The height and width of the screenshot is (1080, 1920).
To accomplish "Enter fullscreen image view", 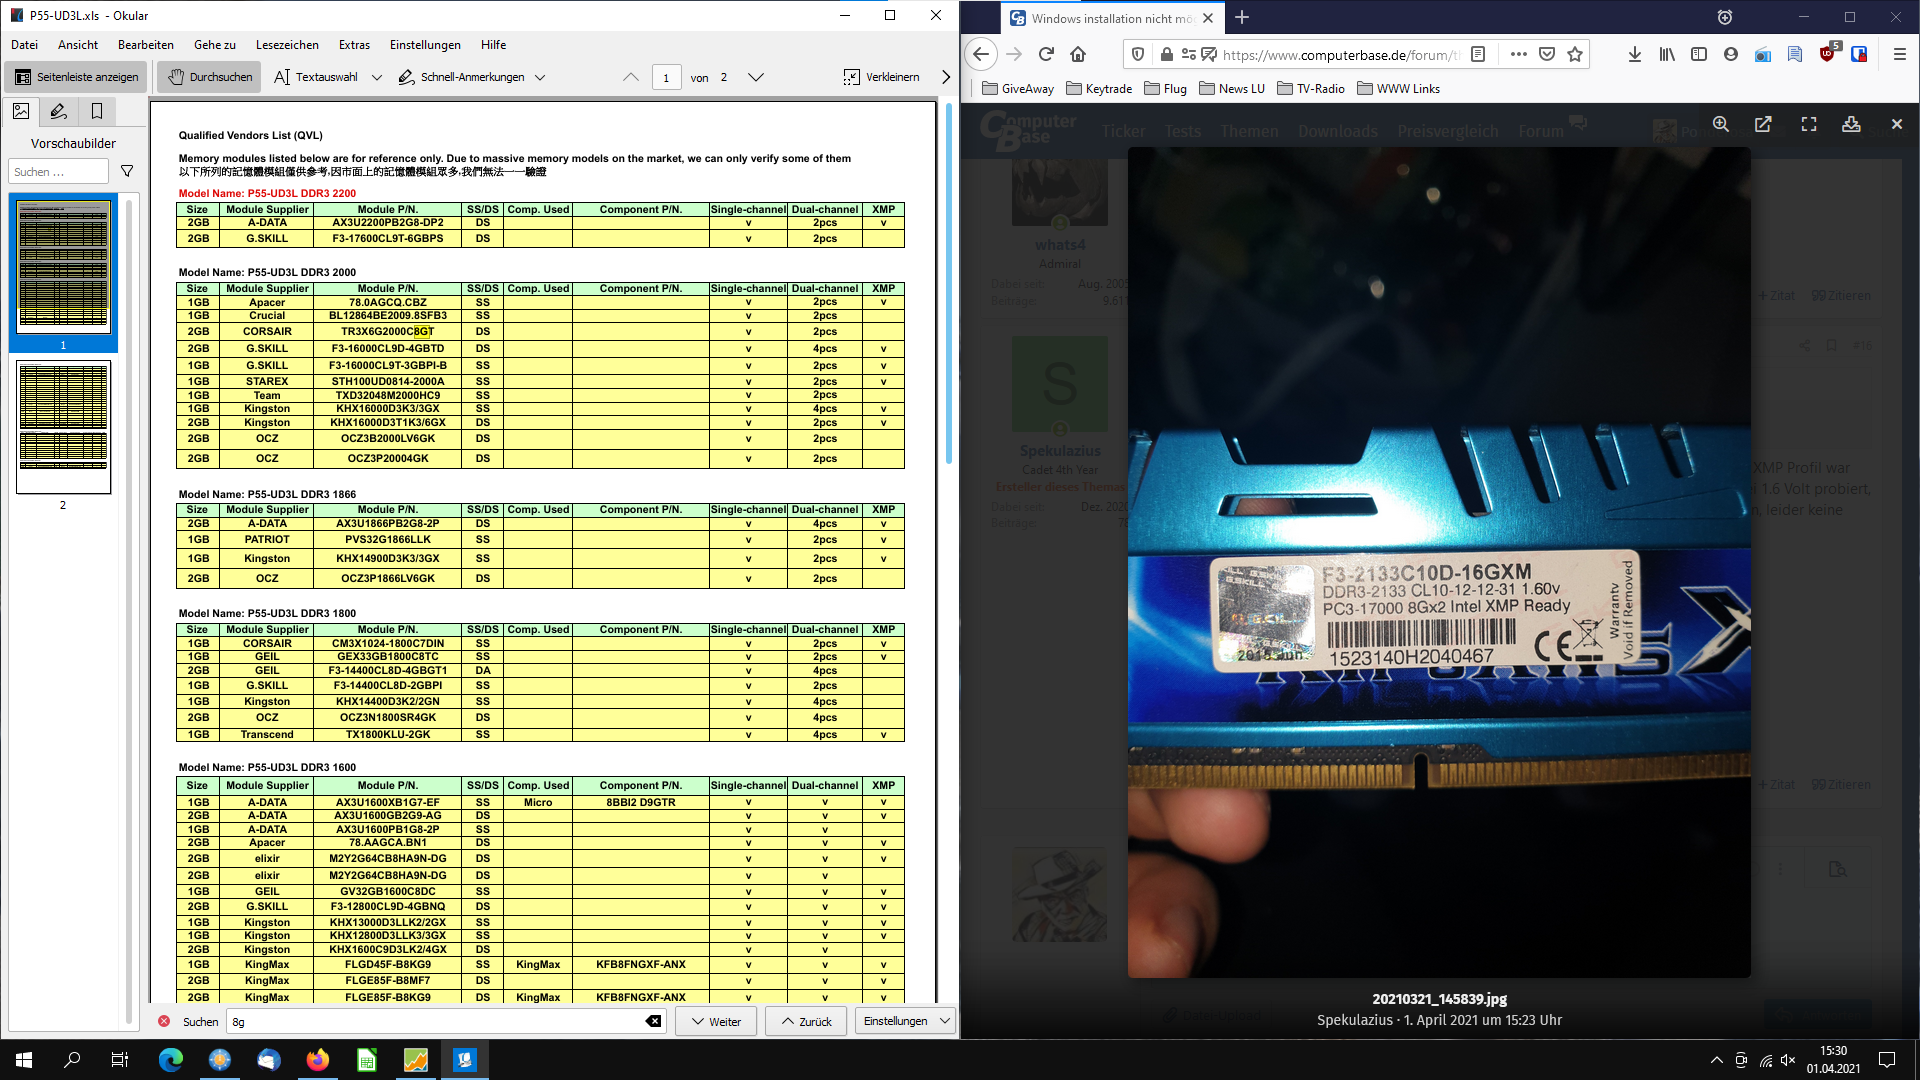I will point(1808,124).
